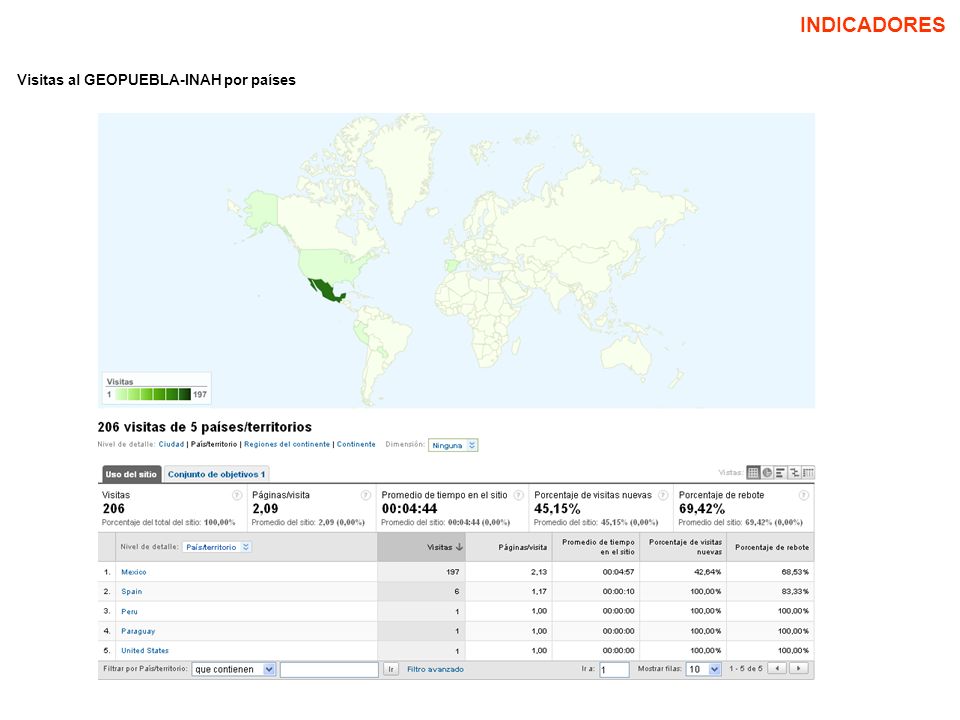Open help icon next to Páginas/visita metric
This screenshot has height=720, width=960.
click(x=366, y=495)
